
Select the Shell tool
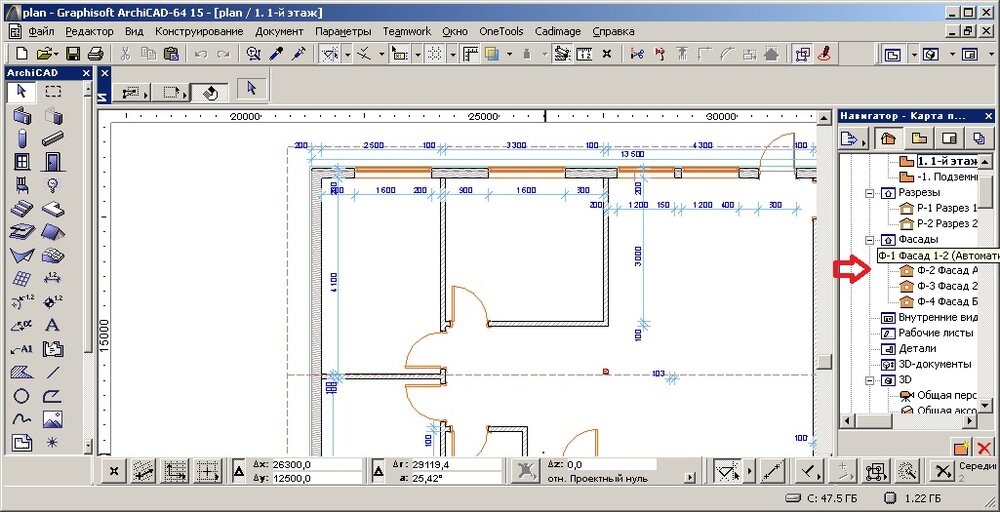click(x=22, y=255)
